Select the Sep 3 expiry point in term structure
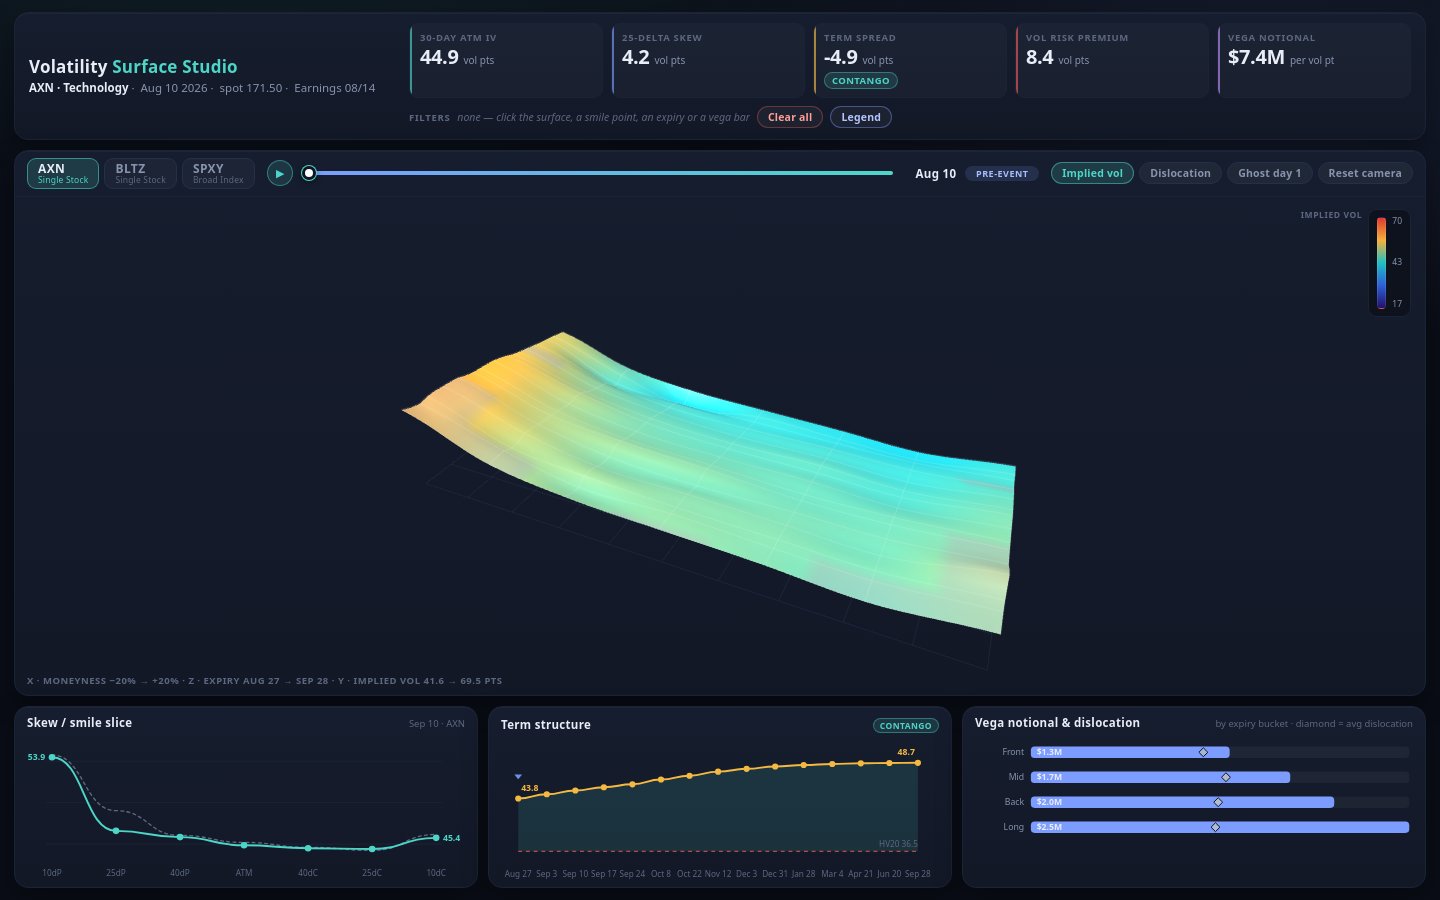The width and height of the screenshot is (1440, 900). click(547, 794)
